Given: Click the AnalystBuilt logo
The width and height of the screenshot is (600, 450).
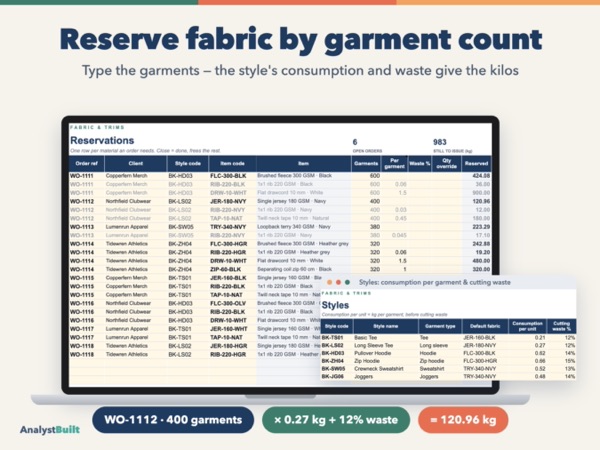Looking at the screenshot, I should point(50,430).
